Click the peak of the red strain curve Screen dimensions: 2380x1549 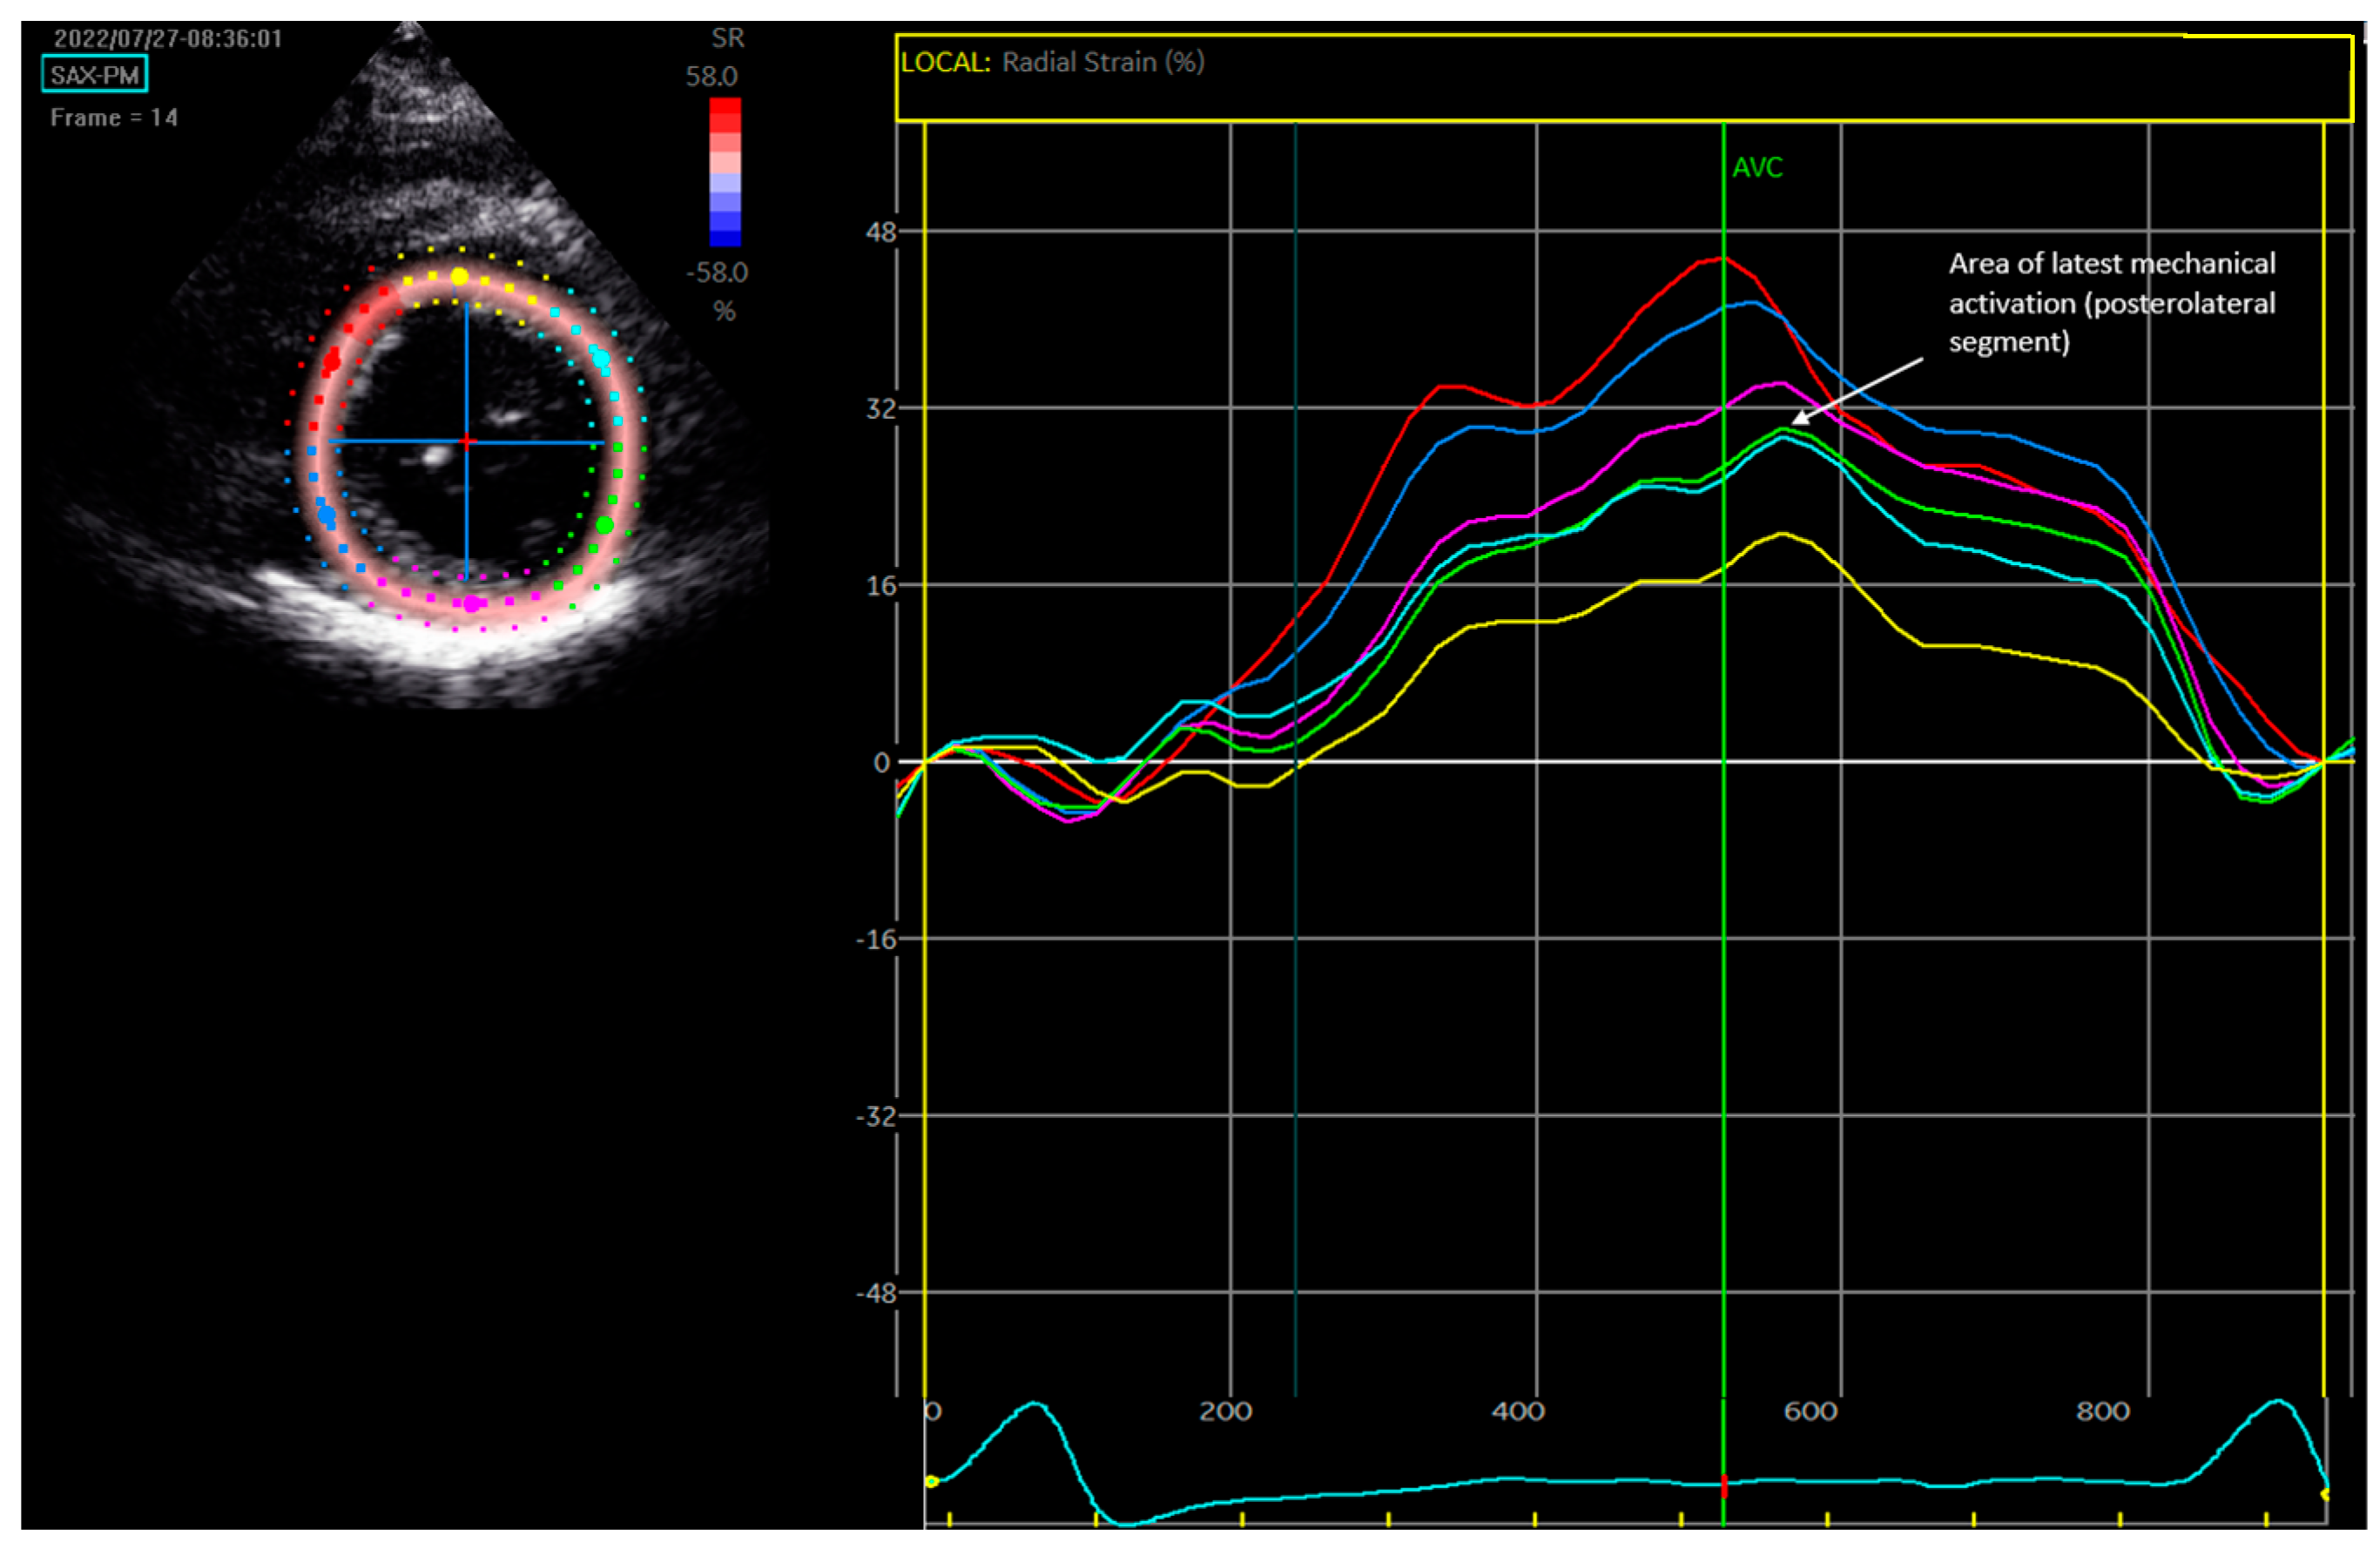pyautogui.click(x=1722, y=259)
